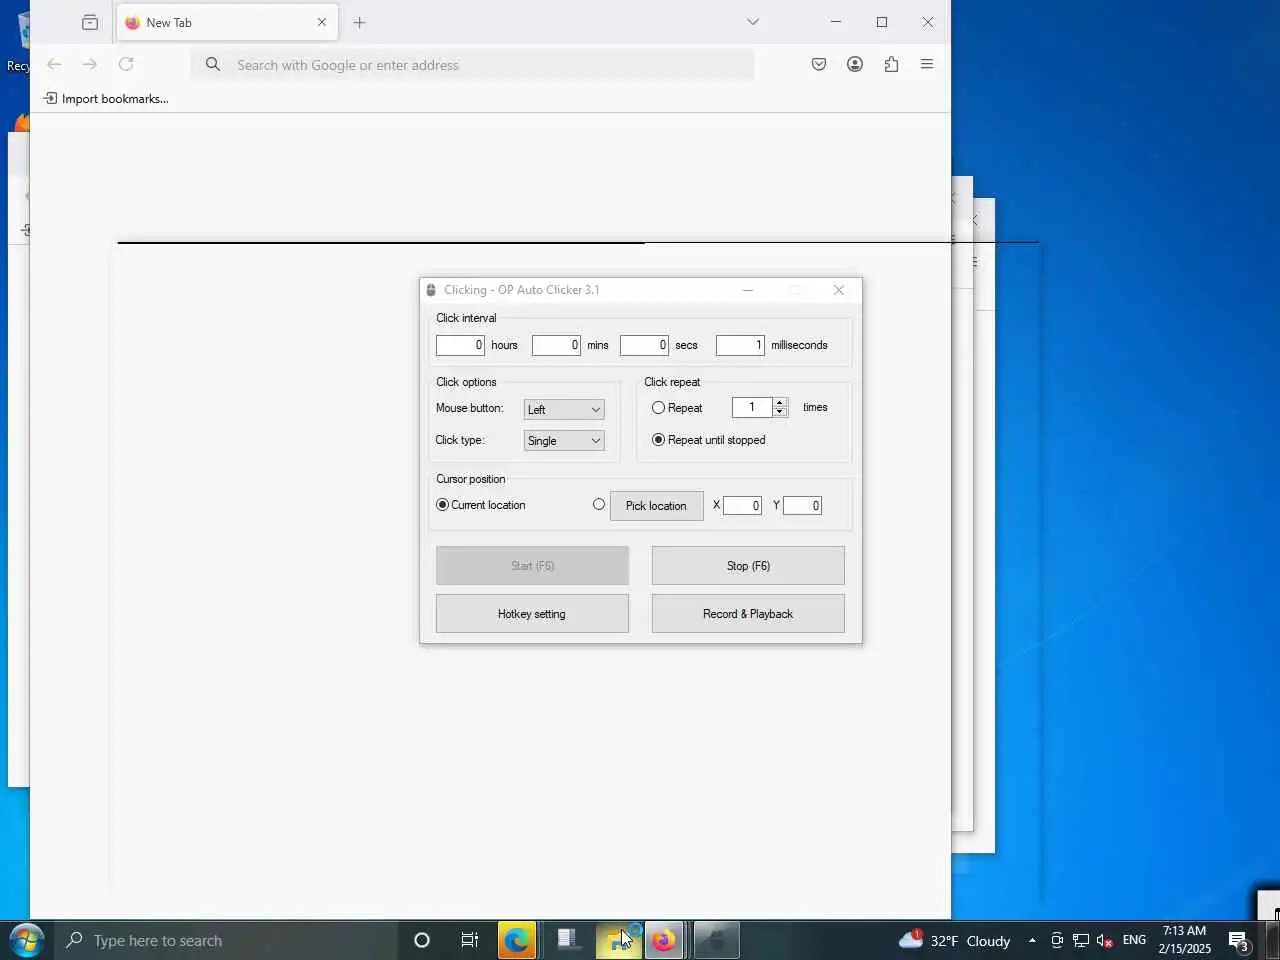Launch Microsoft Edge from taskbar
The image size is (1280, 960).
517,940
